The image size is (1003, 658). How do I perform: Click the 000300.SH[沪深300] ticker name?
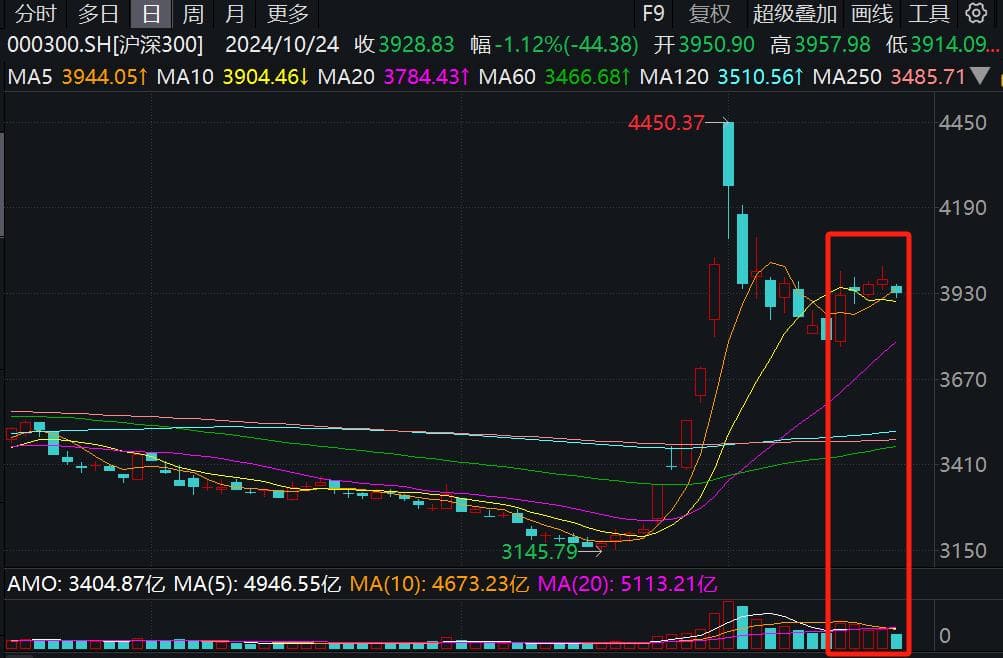coord(105,45)
